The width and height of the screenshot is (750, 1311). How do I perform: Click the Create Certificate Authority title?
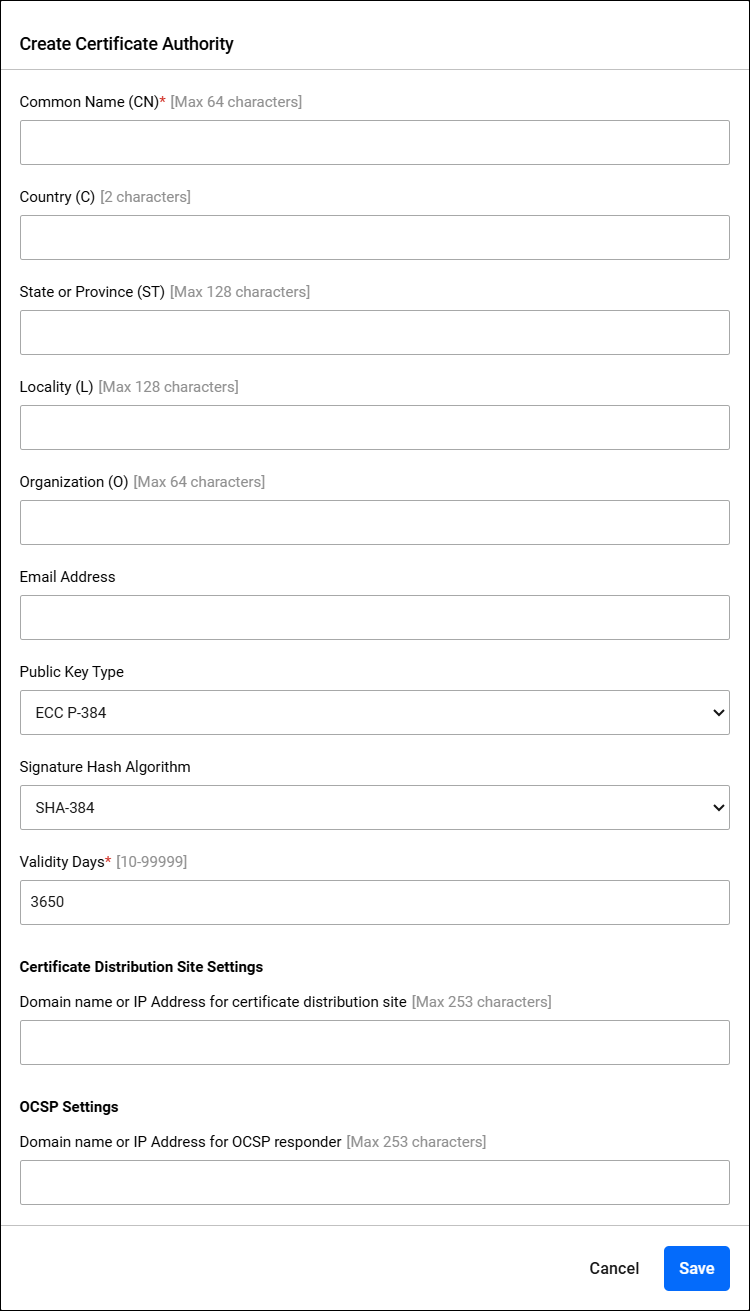pos(127,44)
